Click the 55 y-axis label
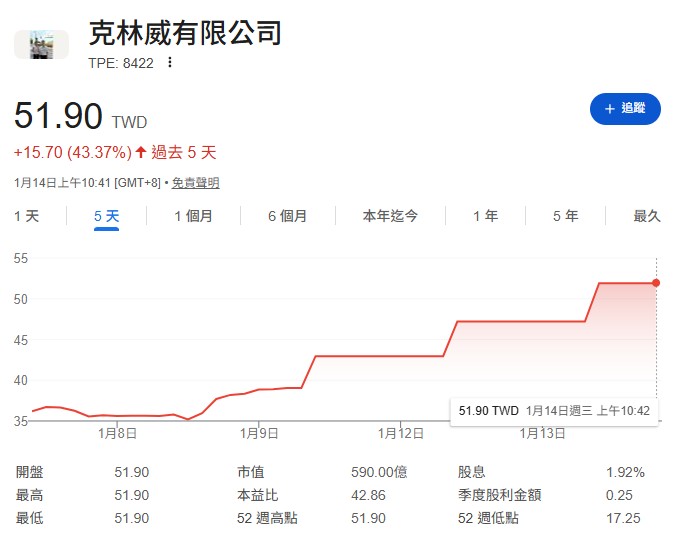Screen dimensions: 675x544 pyautogui.click(x=21, y=258)
